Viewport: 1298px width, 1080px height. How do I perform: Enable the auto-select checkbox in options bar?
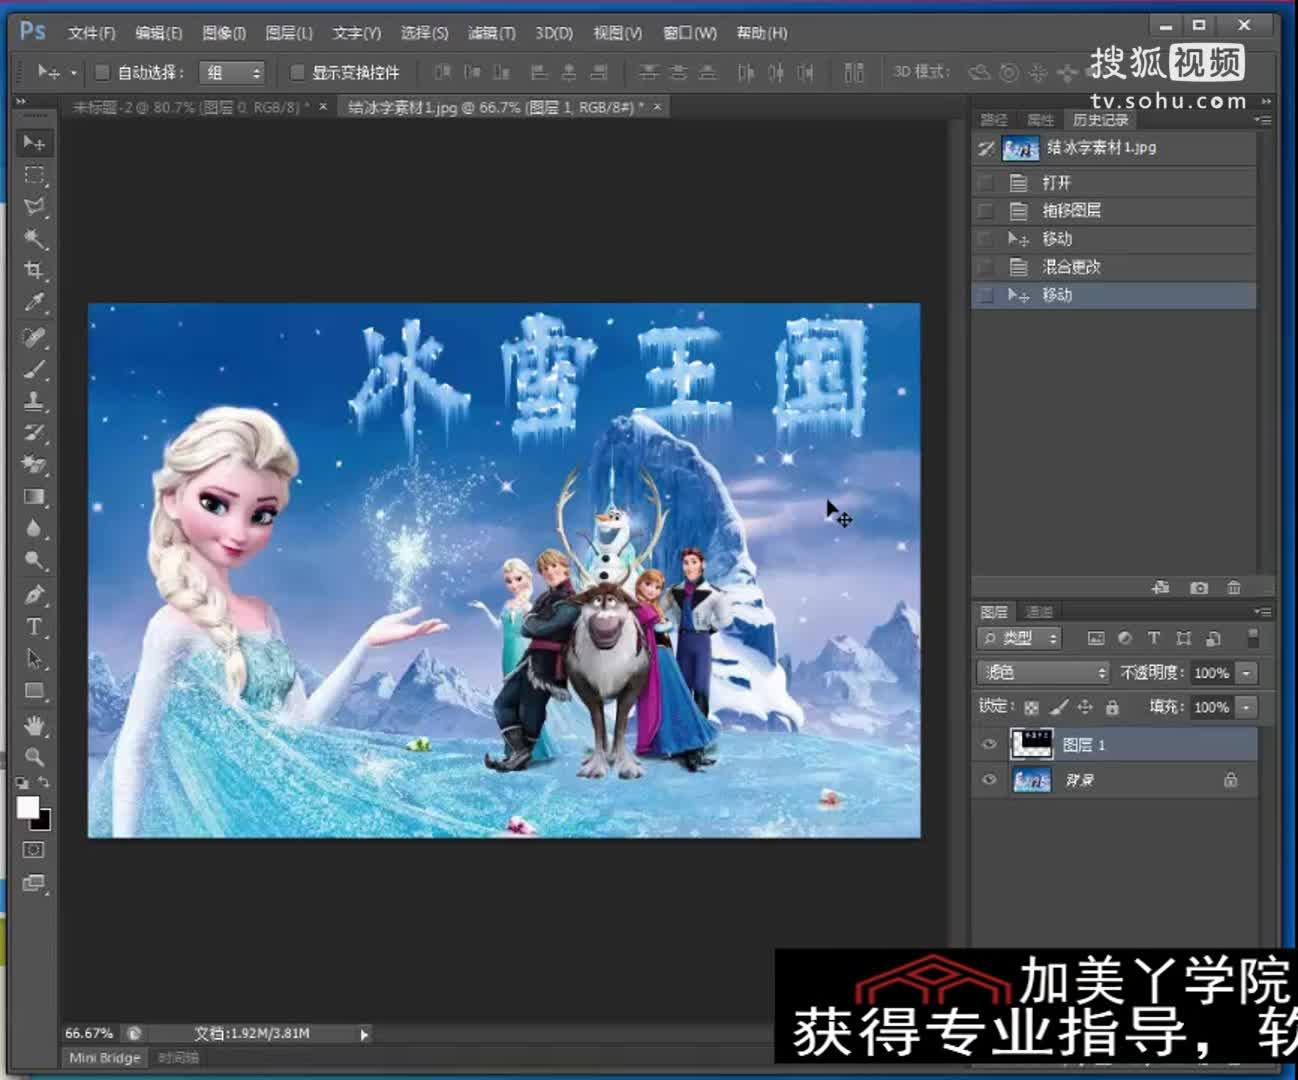click(x=101, y=72)
